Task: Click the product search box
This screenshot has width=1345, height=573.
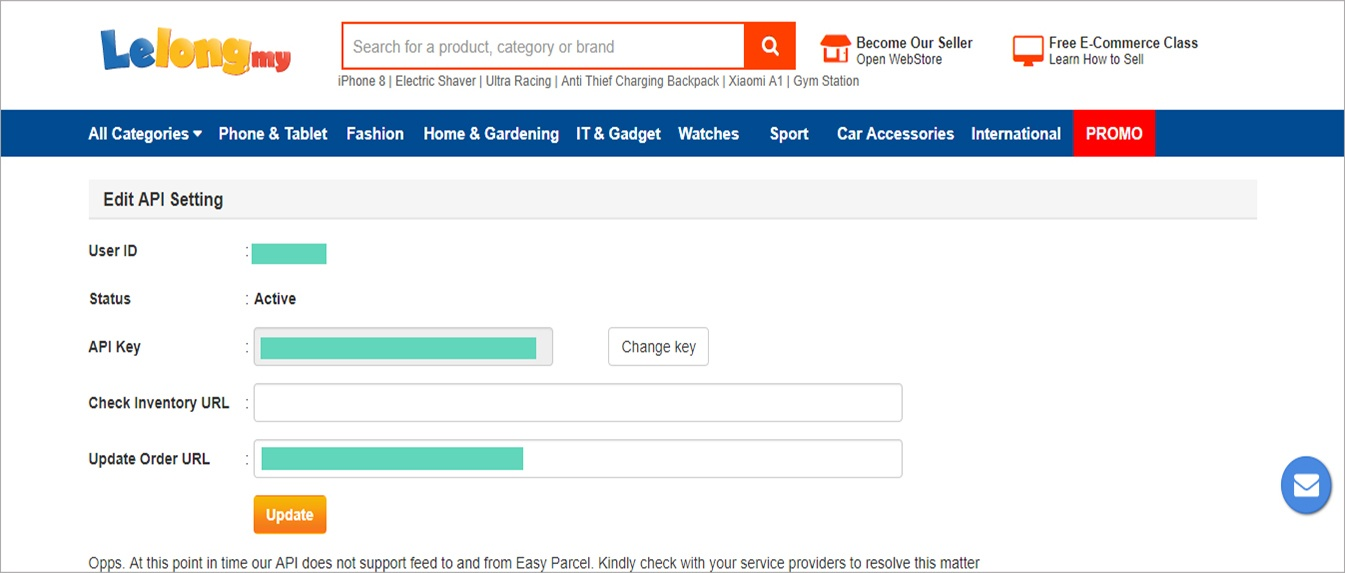Action: (x=543, y=46)
